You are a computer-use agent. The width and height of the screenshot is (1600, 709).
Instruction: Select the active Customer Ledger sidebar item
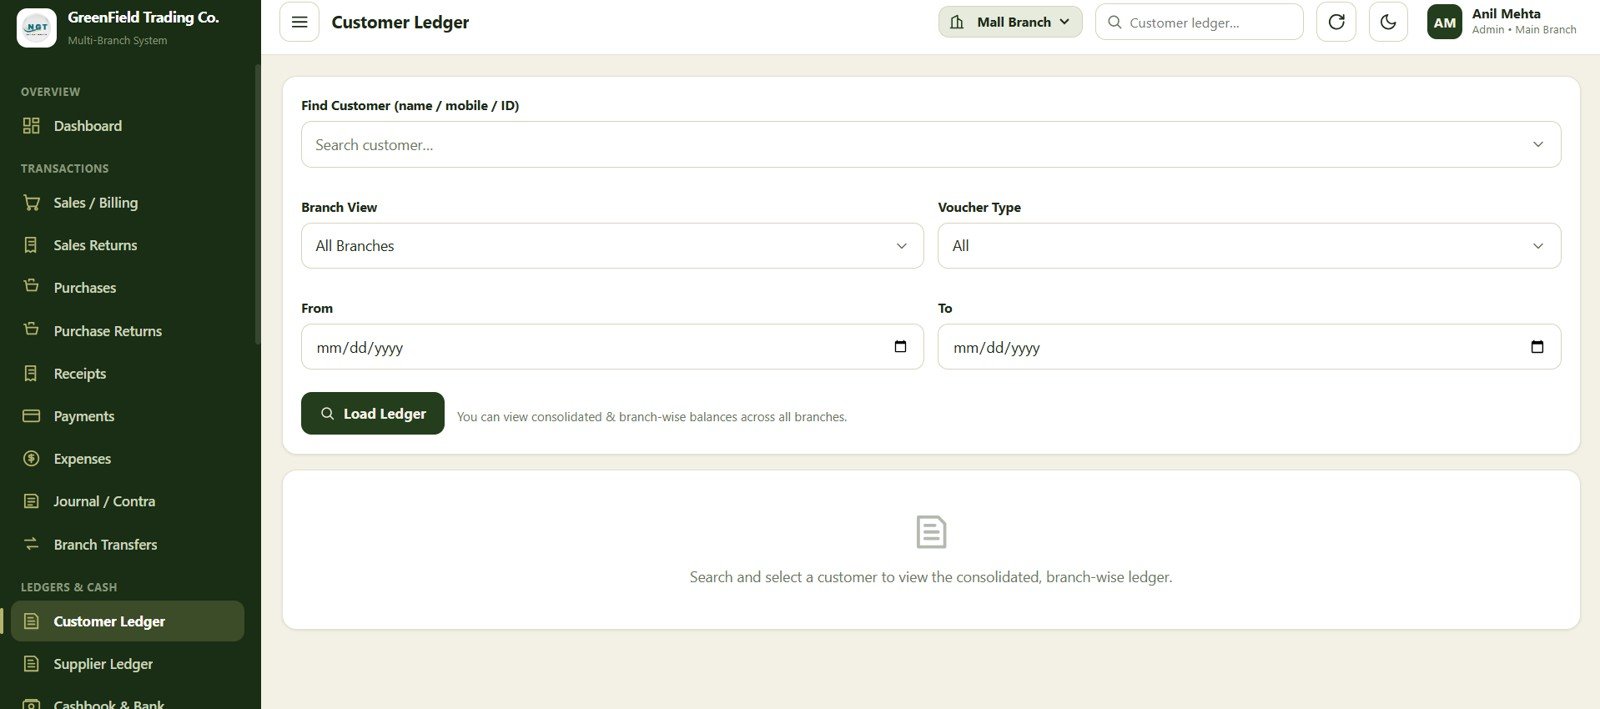click(x=127, y=621)
